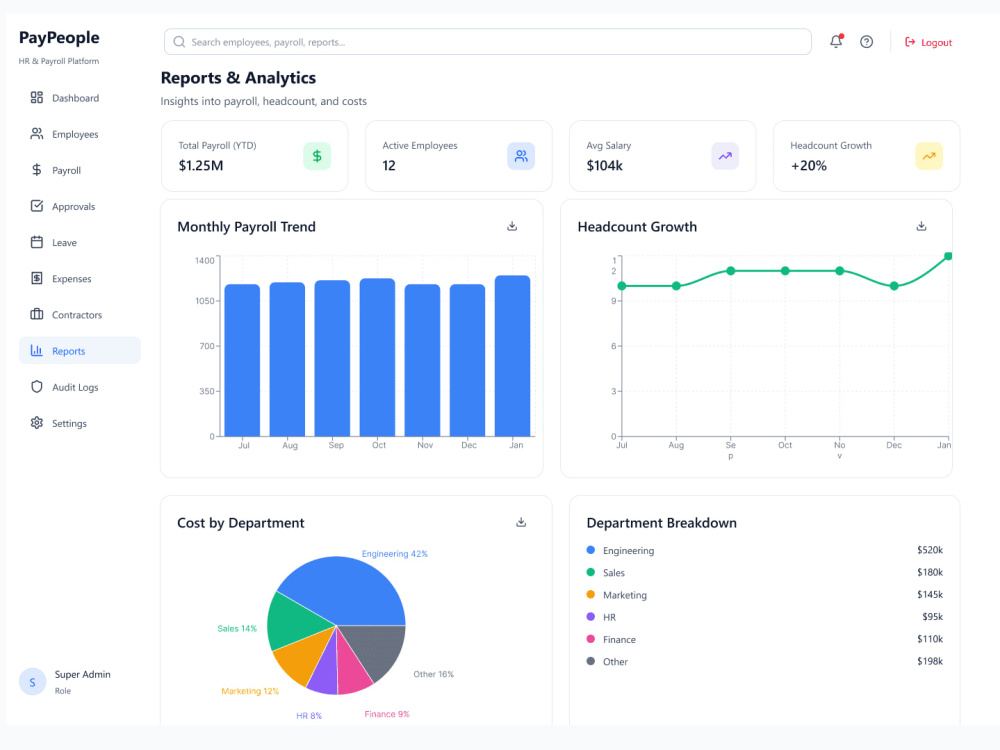Click the Payroll dollar sign icon
Image resolution: width=1000 pixels, height=750 pixels.
coord(37,170)
